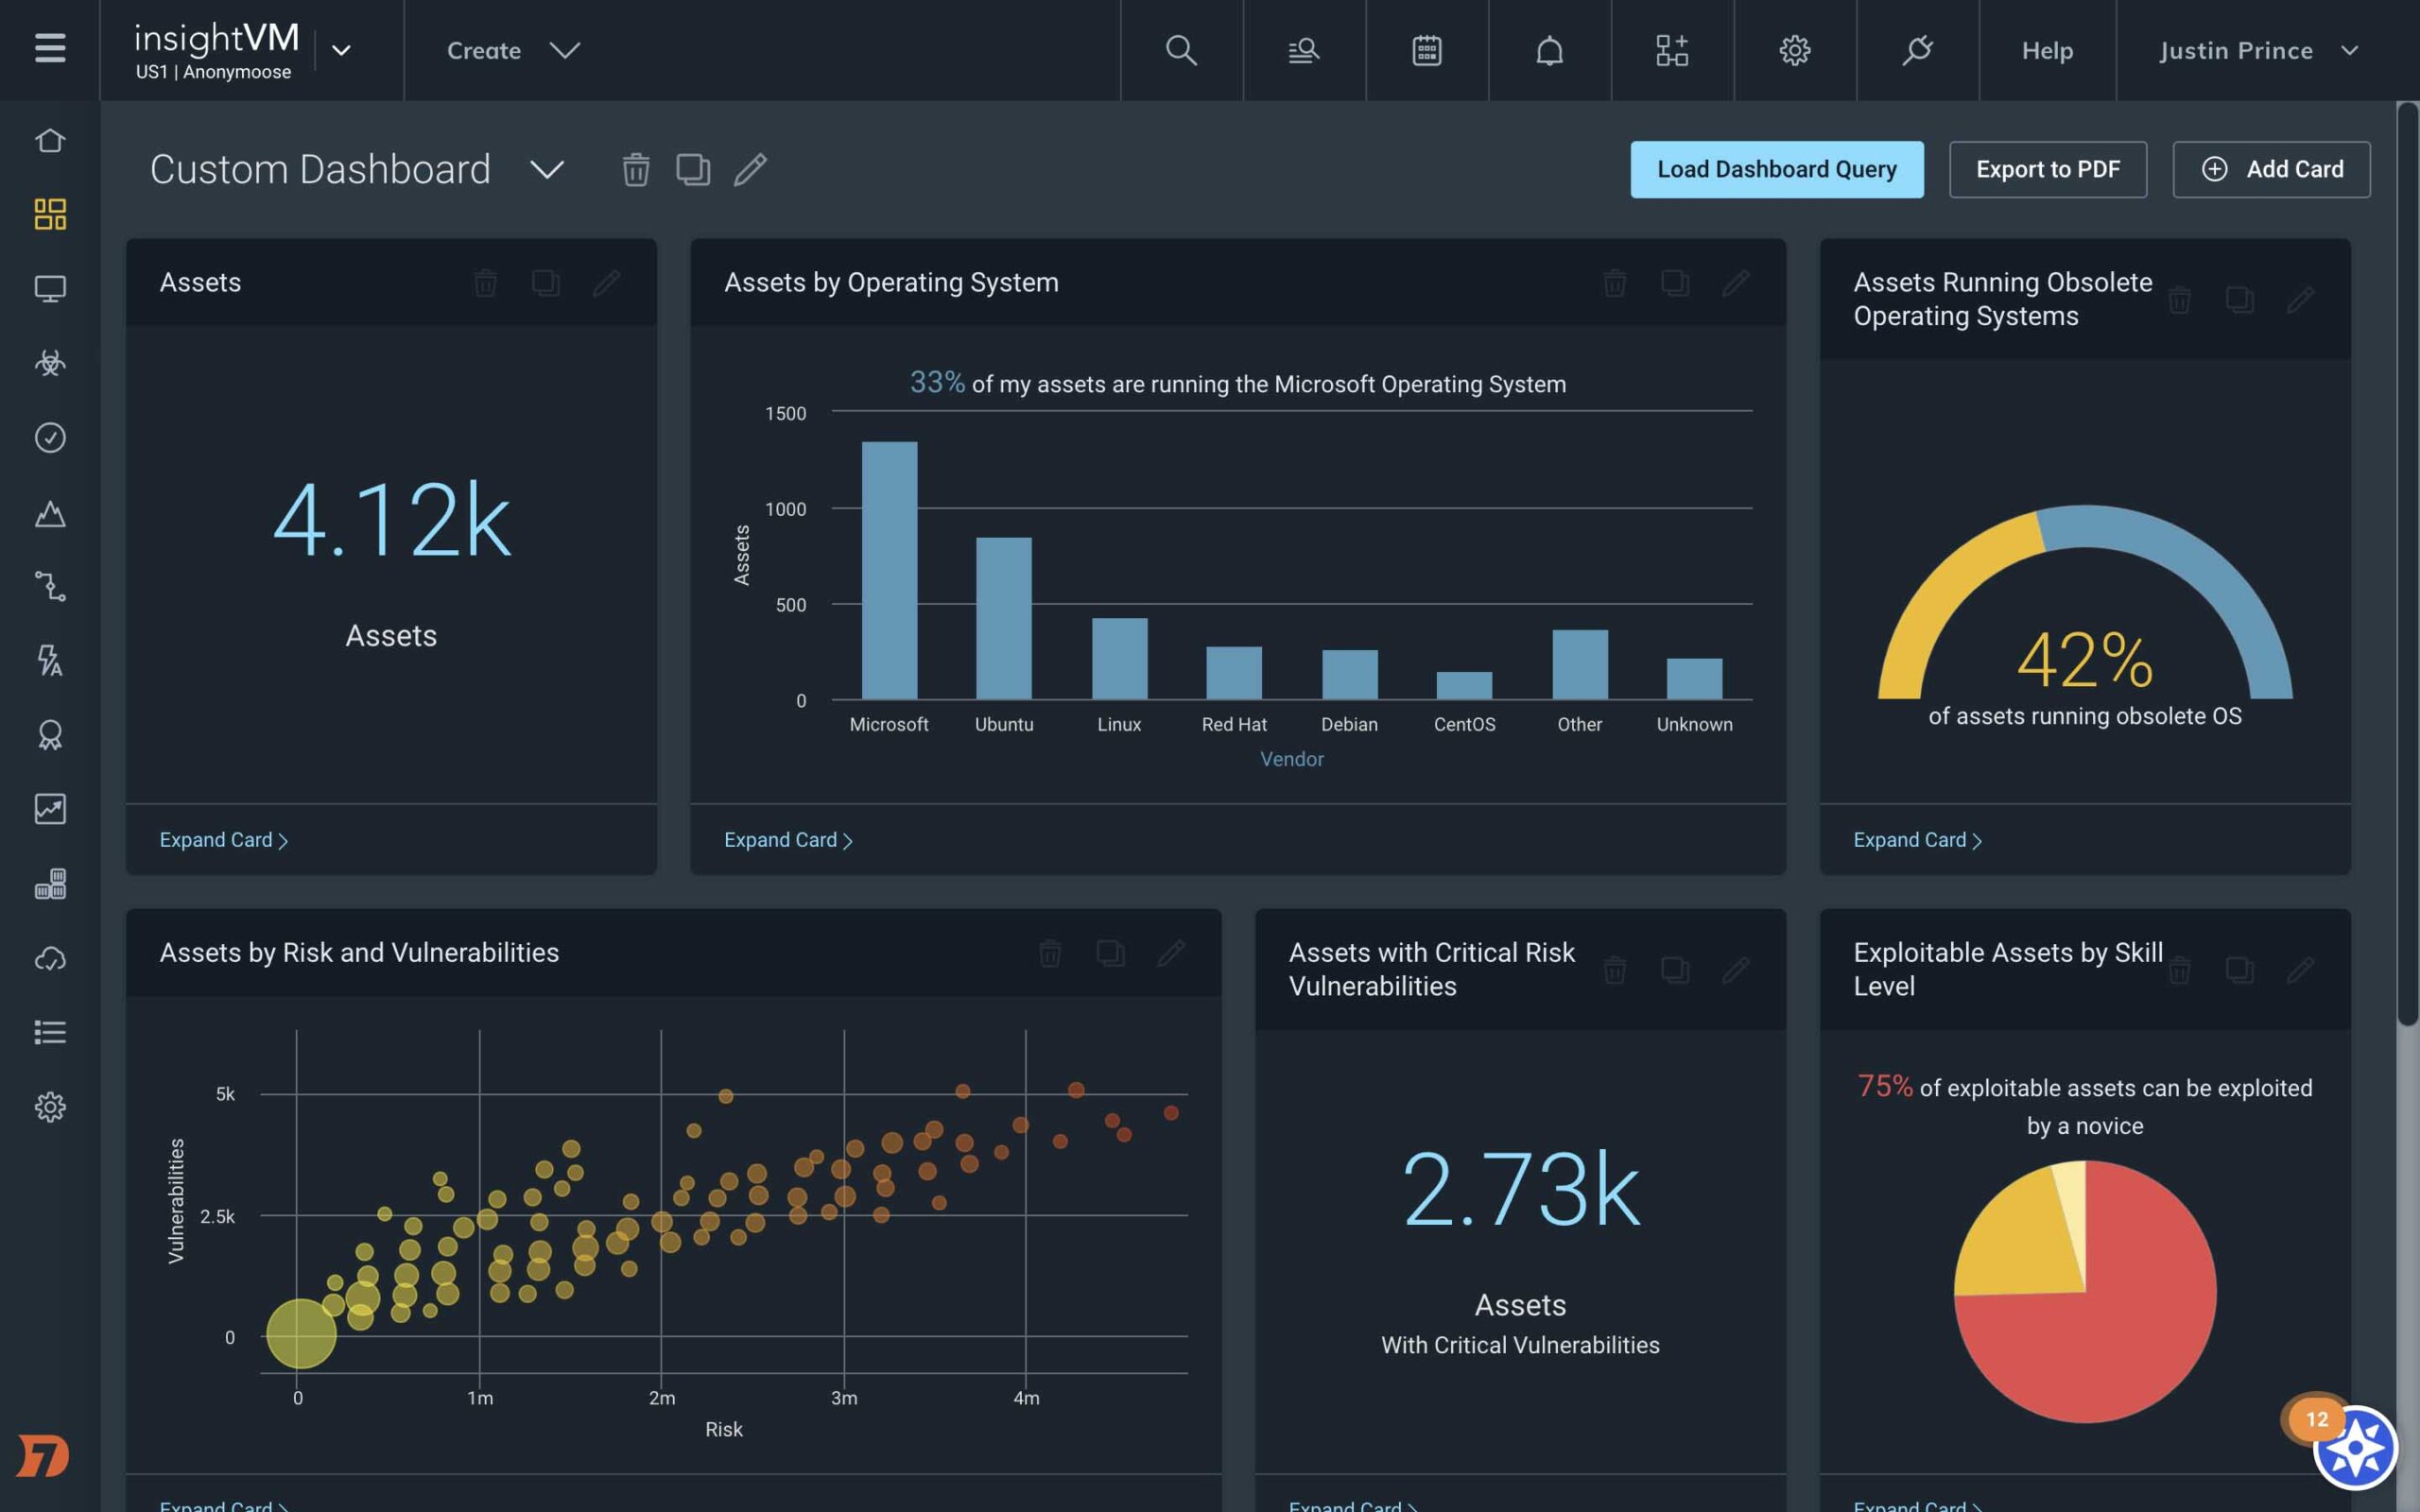2420x1512 pixels.
Task: Click the Load Dashboard Query button
Action: tap(1776, 169)
